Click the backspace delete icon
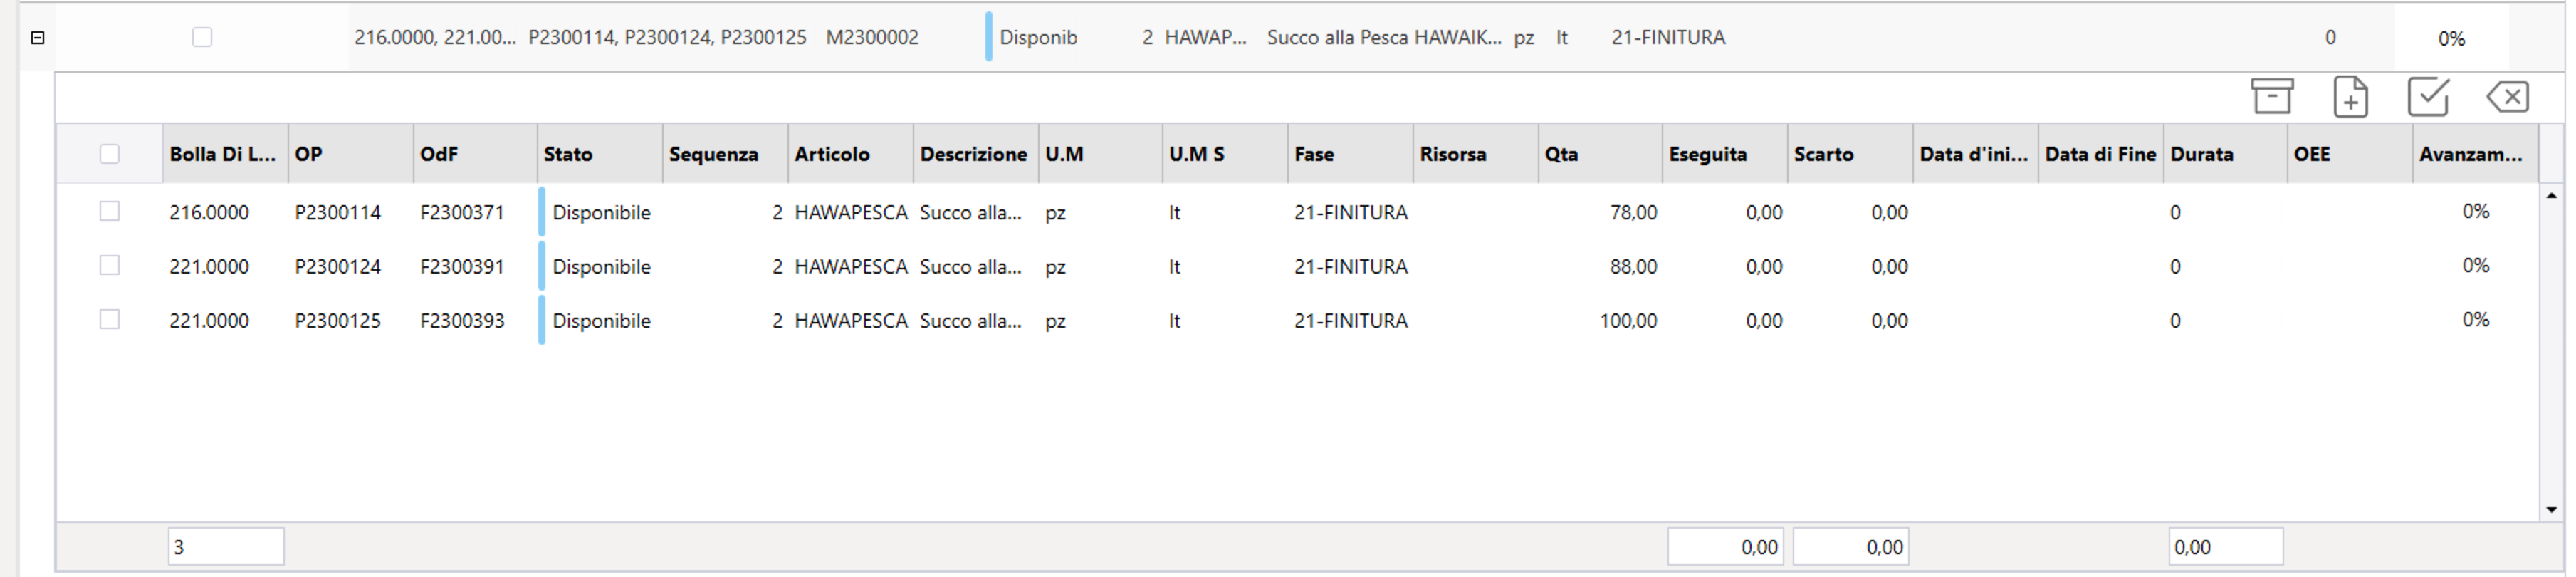Viewport: 2576px width, 577px height. pyautogui.click(x=2508, y=96)
